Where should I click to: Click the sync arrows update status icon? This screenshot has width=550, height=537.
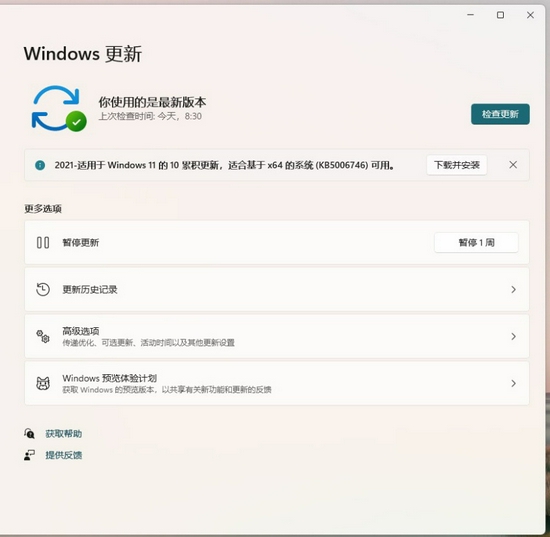(x=59, y=108)
